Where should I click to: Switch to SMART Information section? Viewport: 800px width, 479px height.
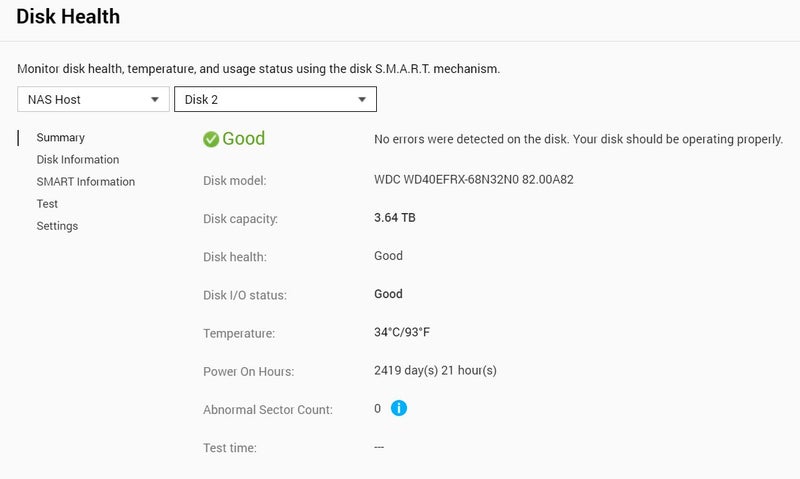pos(85,182)
